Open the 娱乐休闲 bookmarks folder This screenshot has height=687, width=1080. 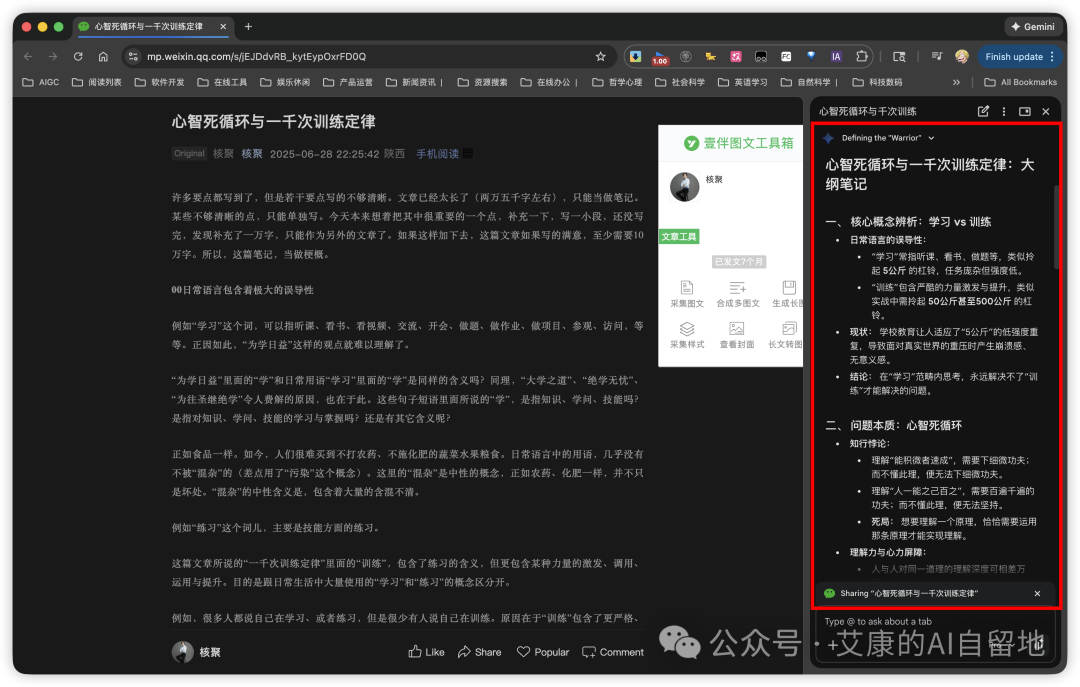284,82
